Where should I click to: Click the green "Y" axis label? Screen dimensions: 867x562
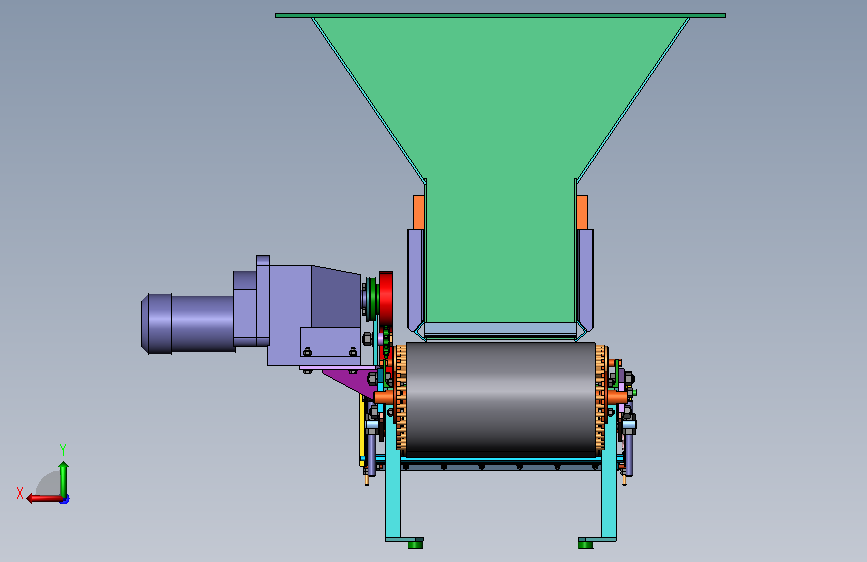pos(63,449)
